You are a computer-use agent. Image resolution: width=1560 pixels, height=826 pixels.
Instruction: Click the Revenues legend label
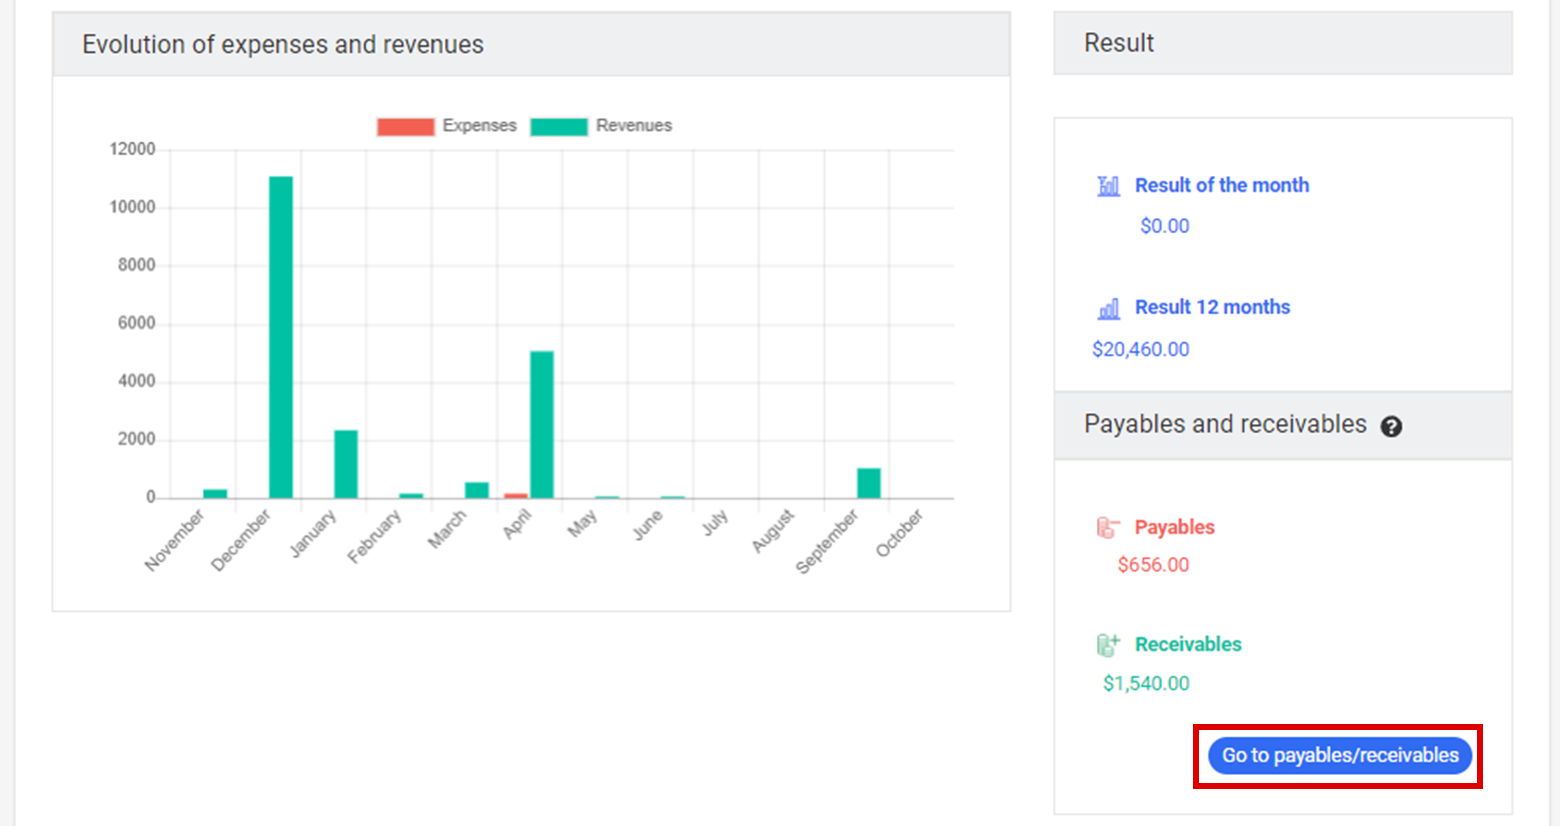point(634,126)
